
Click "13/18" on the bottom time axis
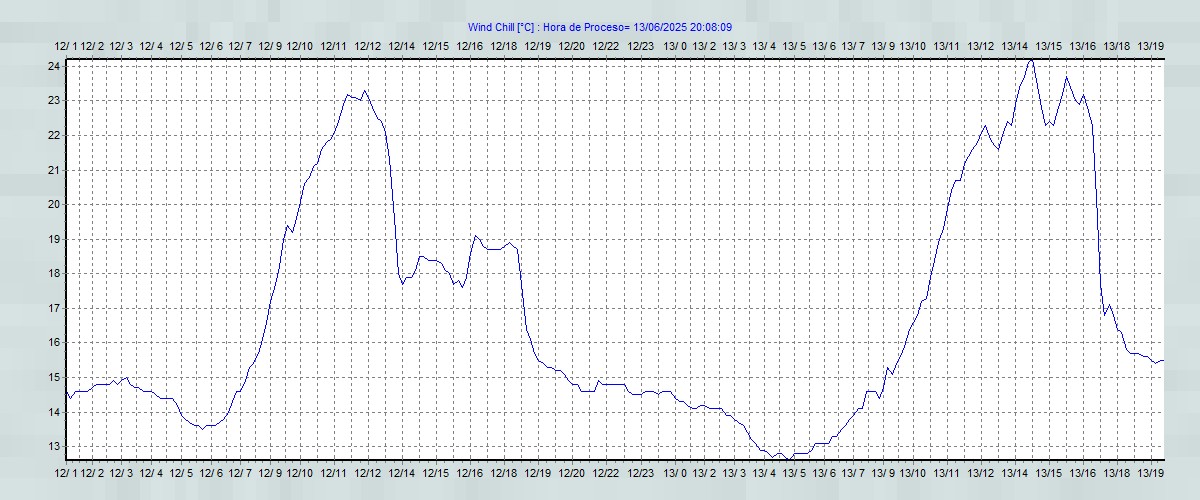coord(1118,472)
